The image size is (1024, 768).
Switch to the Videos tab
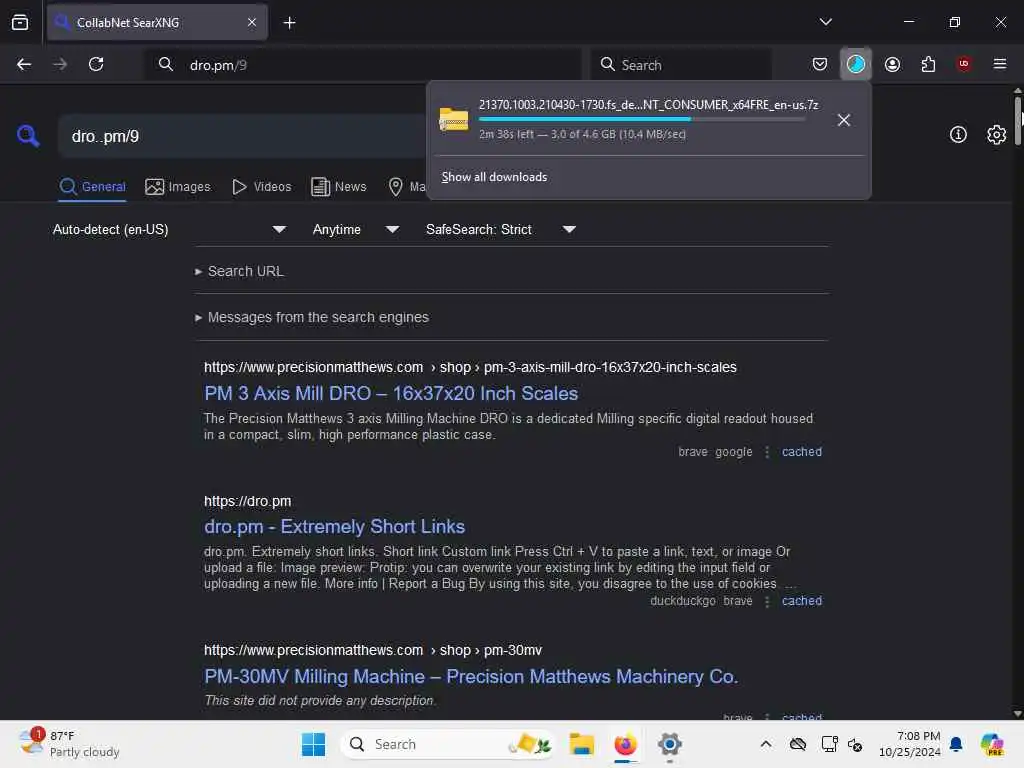(262, 187)
